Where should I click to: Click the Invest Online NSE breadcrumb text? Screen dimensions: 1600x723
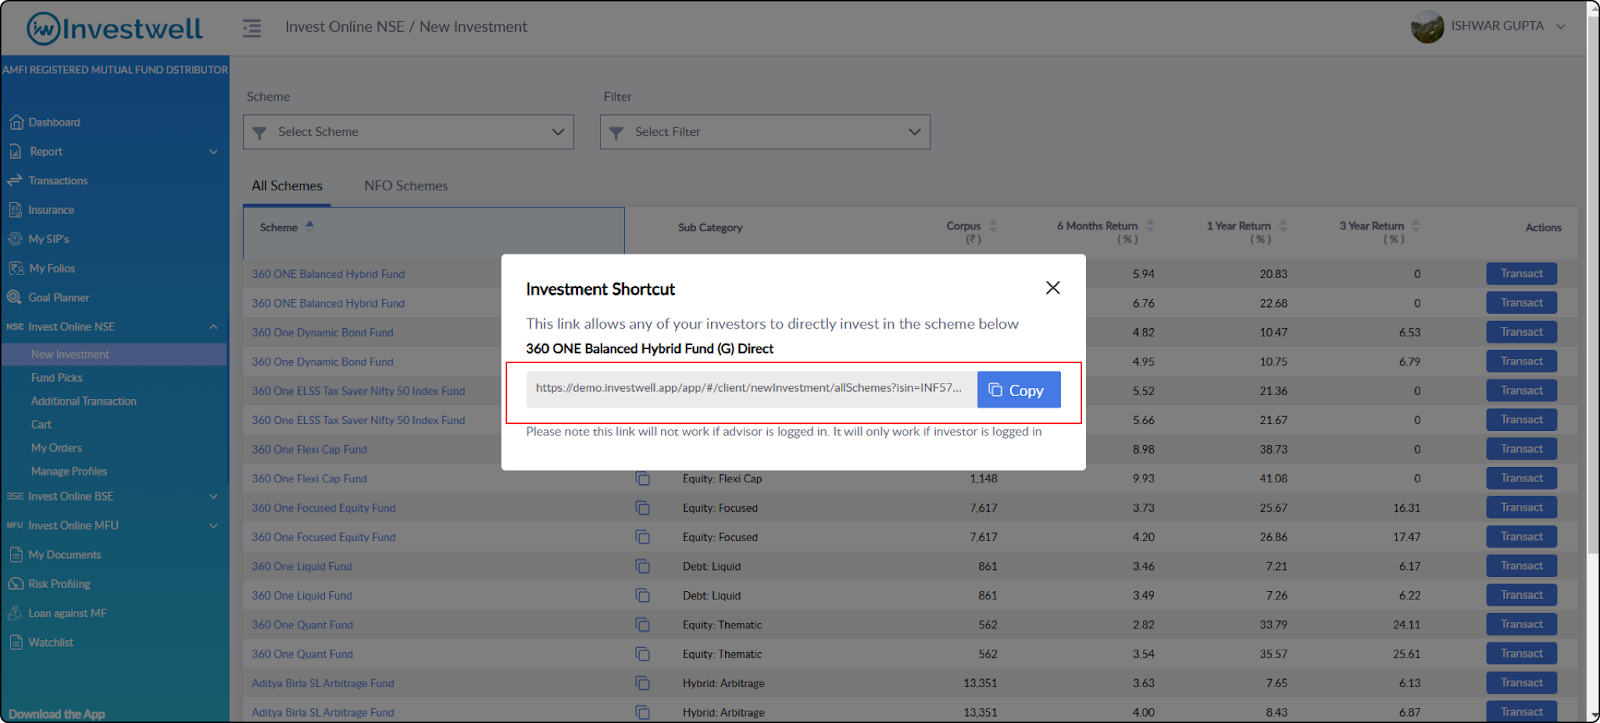(x=345, y=27)
